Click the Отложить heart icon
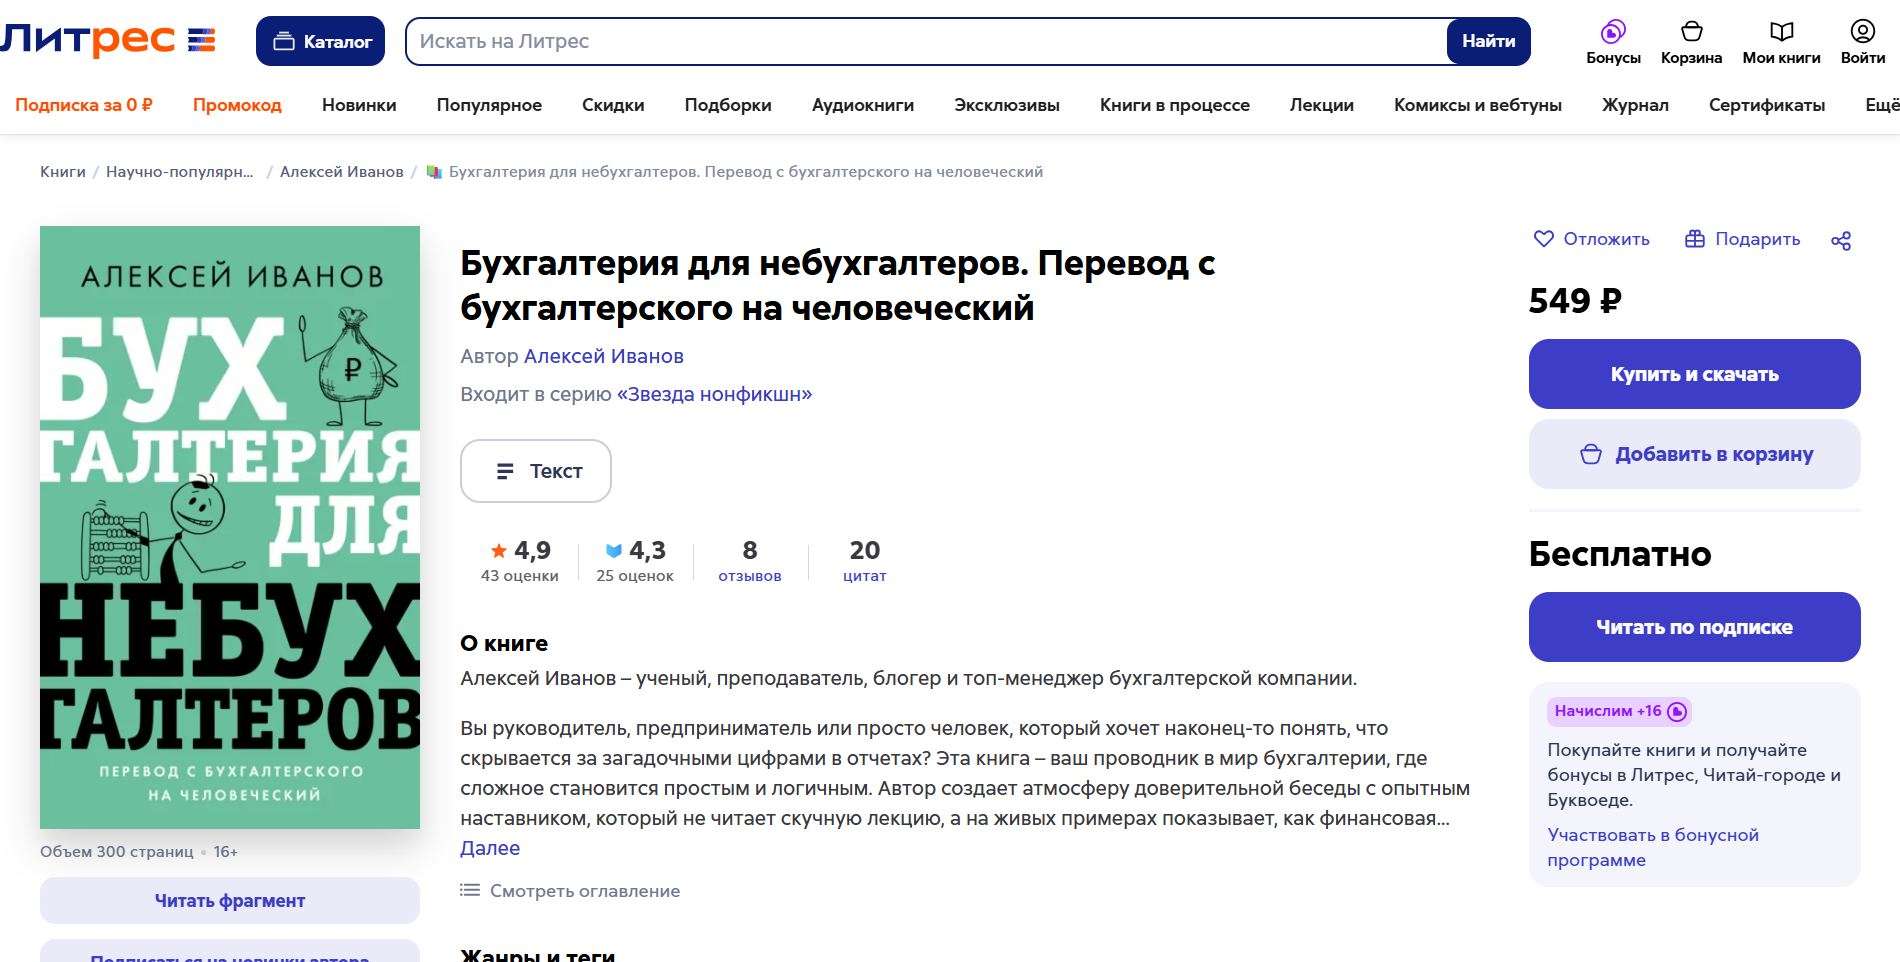Image resolution: width=1900 pixels, height=962 pixels. [1544, 239]
